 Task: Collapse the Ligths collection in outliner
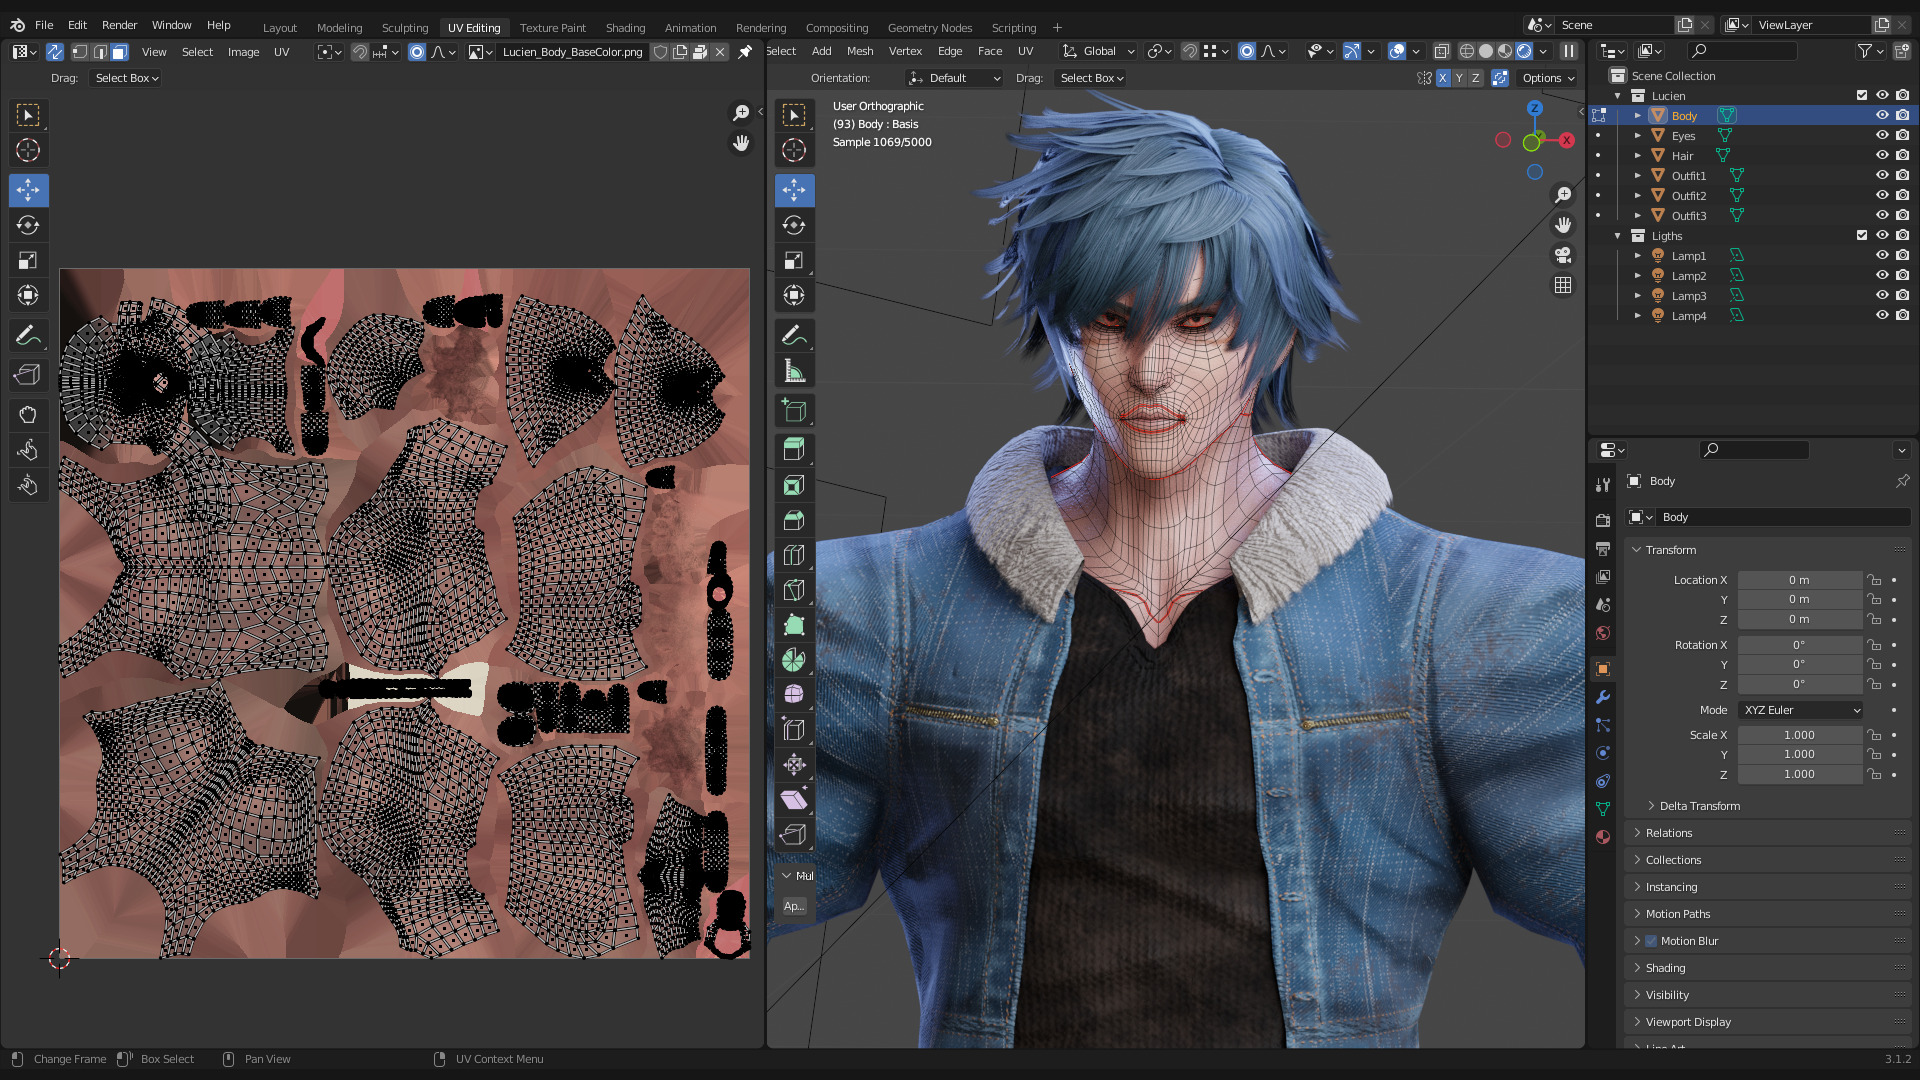(1618, 236)
